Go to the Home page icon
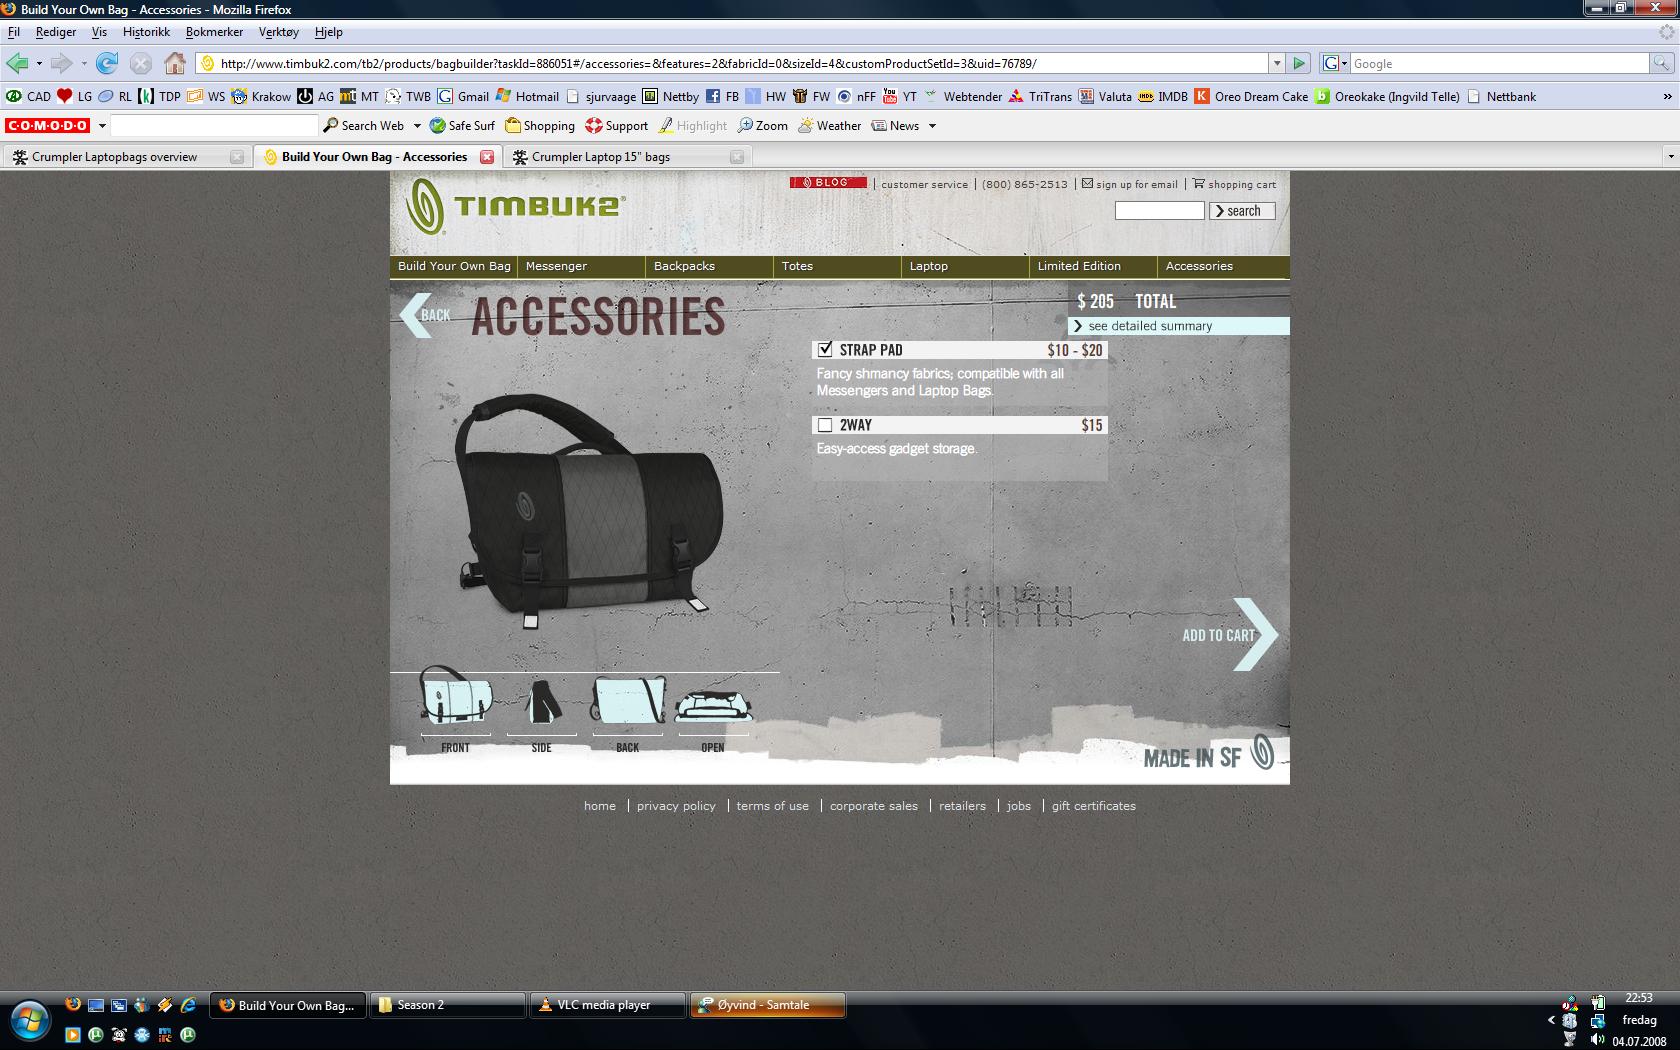 [x=175, y=63]
